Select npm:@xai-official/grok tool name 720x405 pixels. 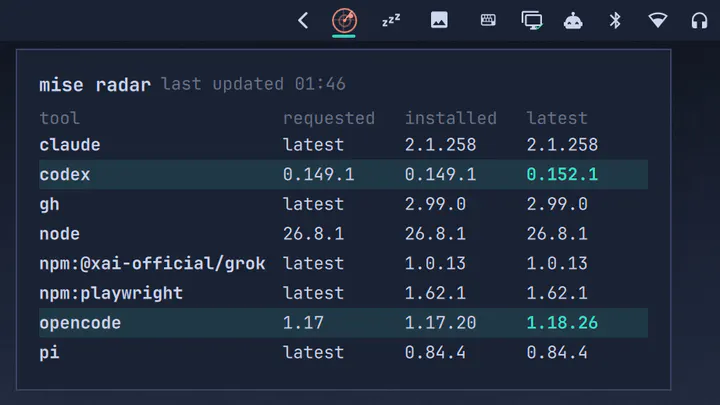(x=152, y=264)
